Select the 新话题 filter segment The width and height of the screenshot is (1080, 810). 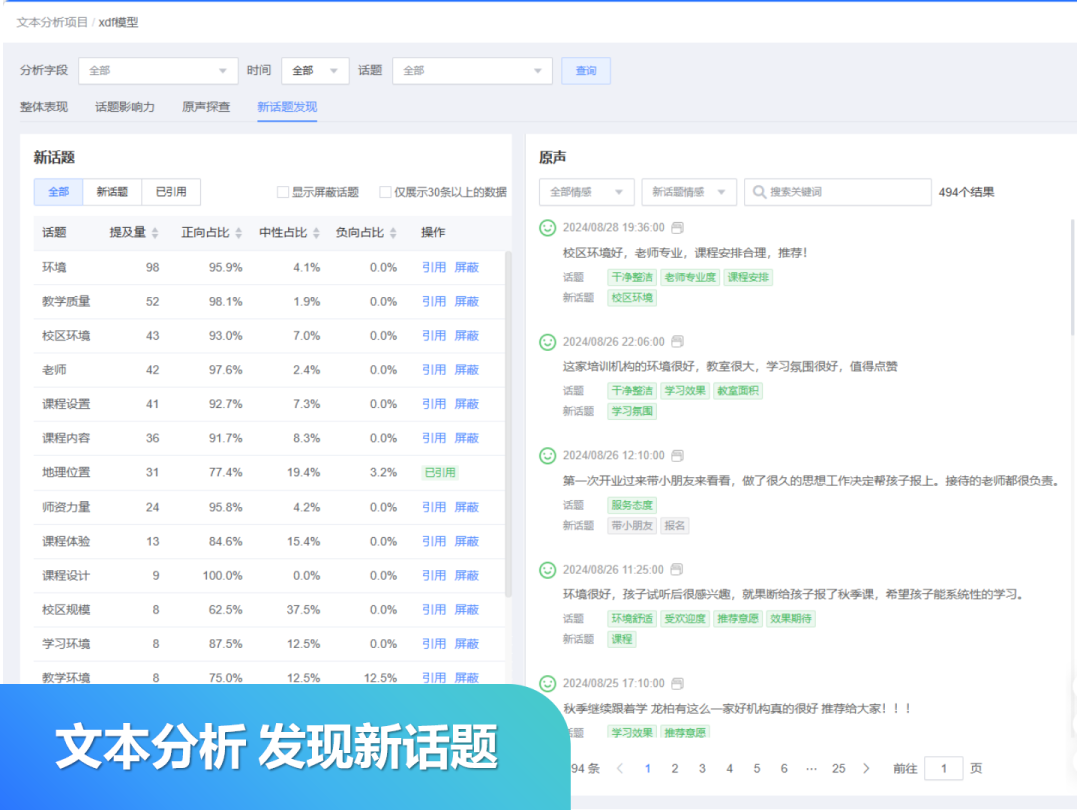112,192
